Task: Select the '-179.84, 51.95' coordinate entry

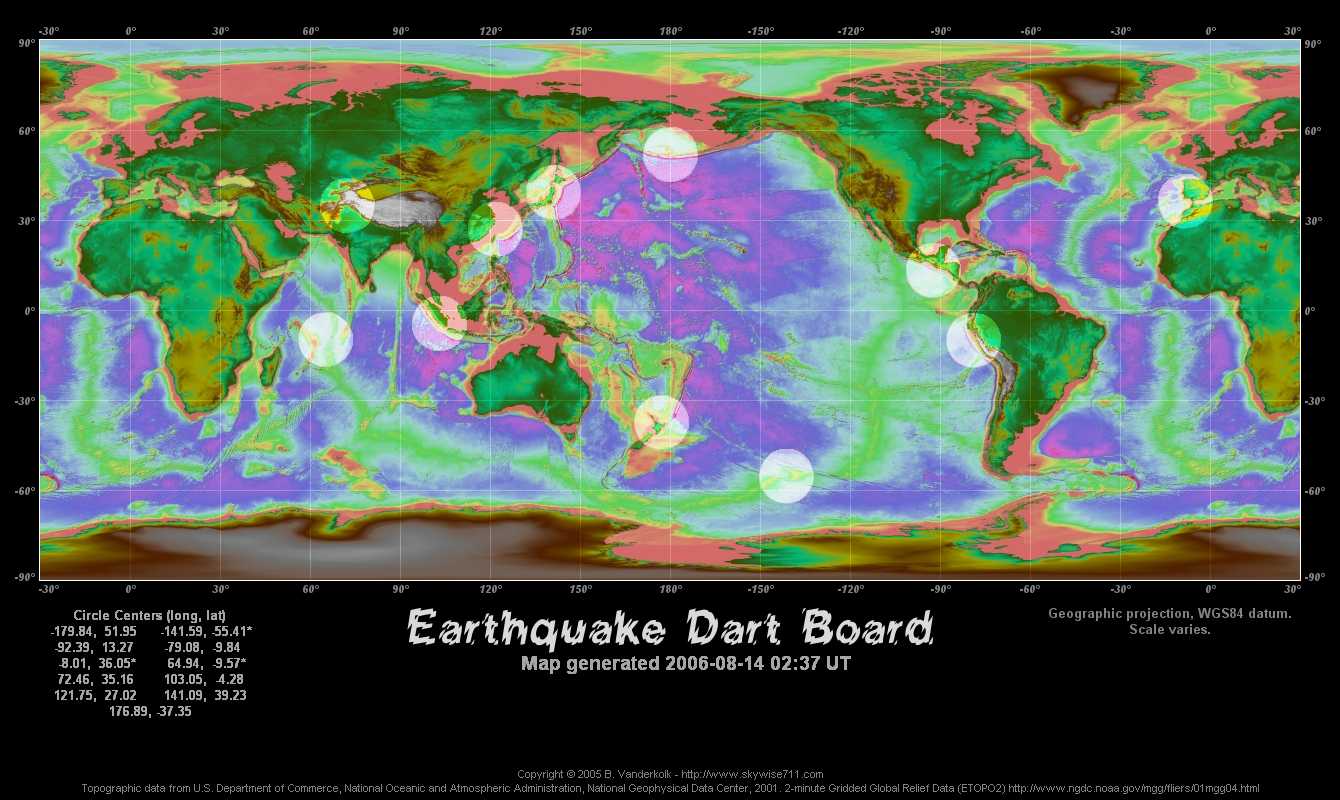Action: click(94, 631)
